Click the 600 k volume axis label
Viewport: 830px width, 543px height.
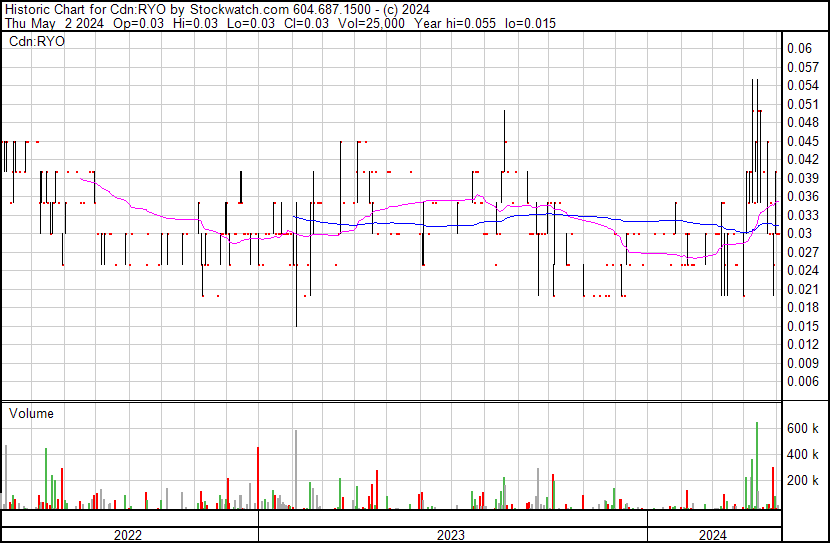point(802,428)
